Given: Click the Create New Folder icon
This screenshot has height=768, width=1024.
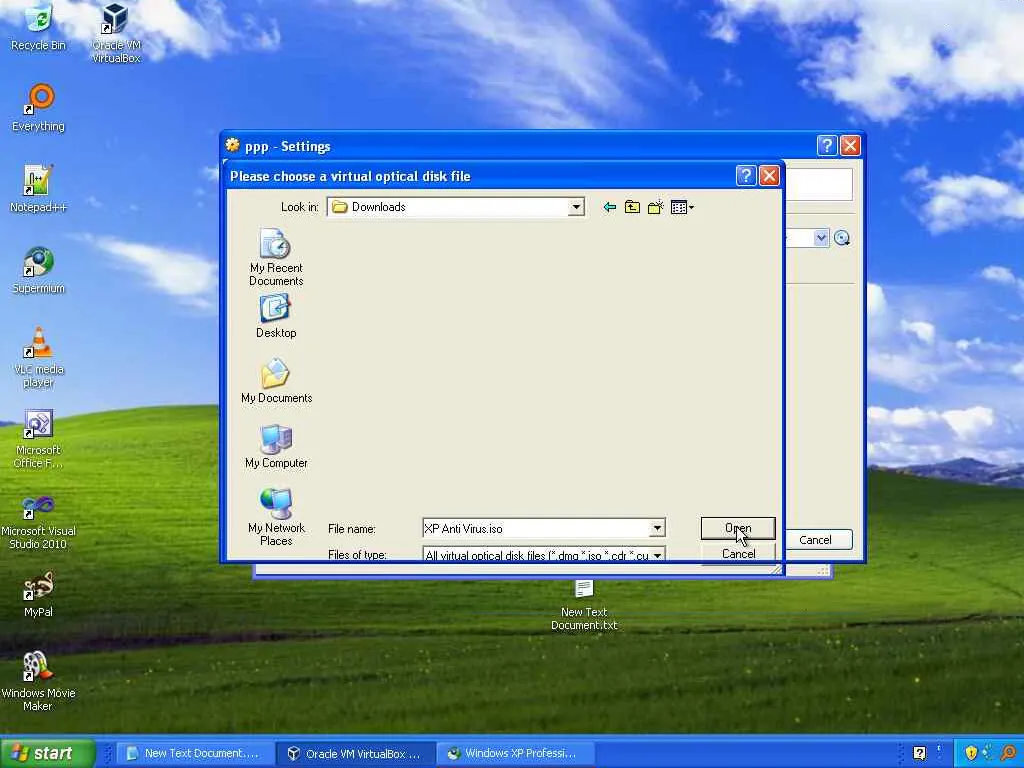Looking at the screenshot, I should [x=655, y=207].
